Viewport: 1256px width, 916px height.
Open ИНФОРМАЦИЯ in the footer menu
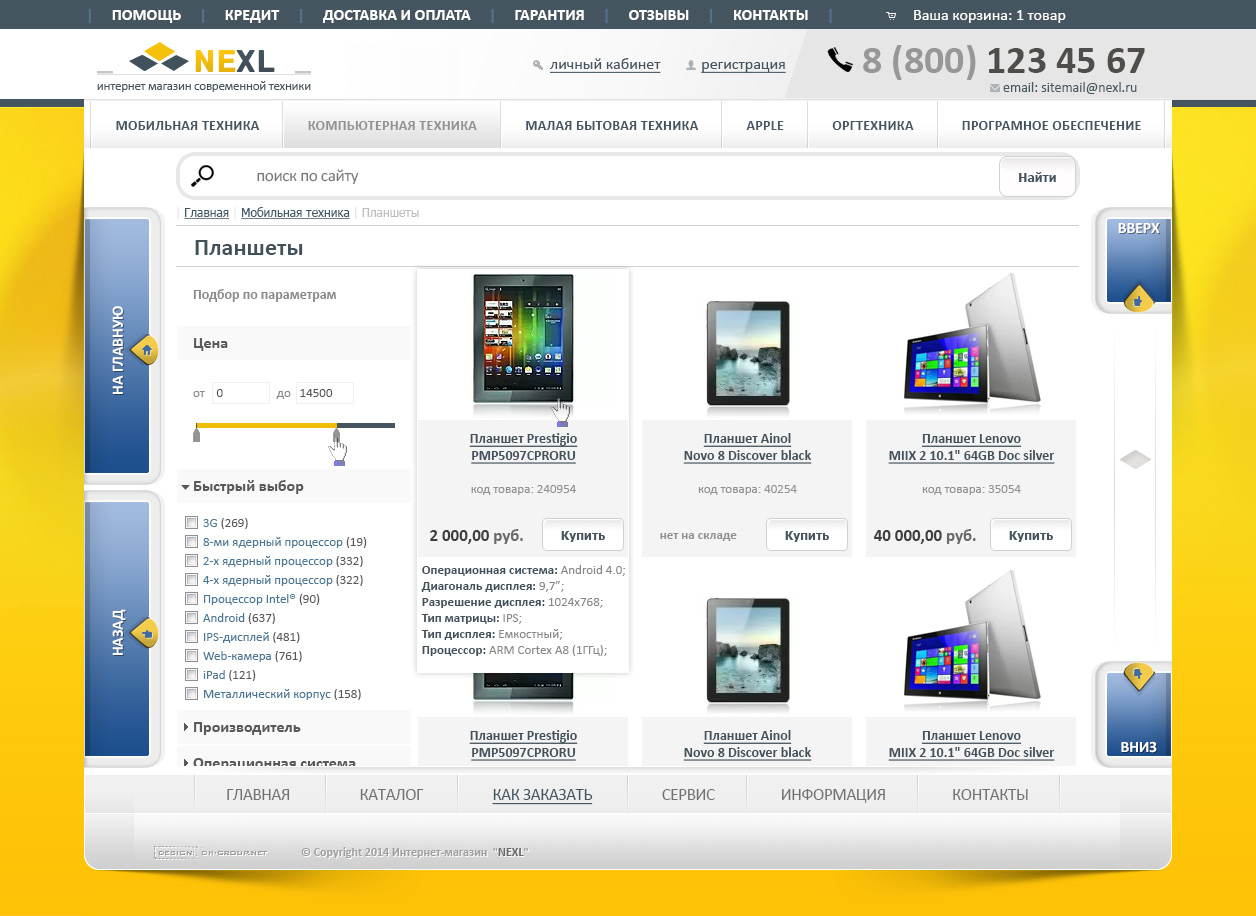833,794
